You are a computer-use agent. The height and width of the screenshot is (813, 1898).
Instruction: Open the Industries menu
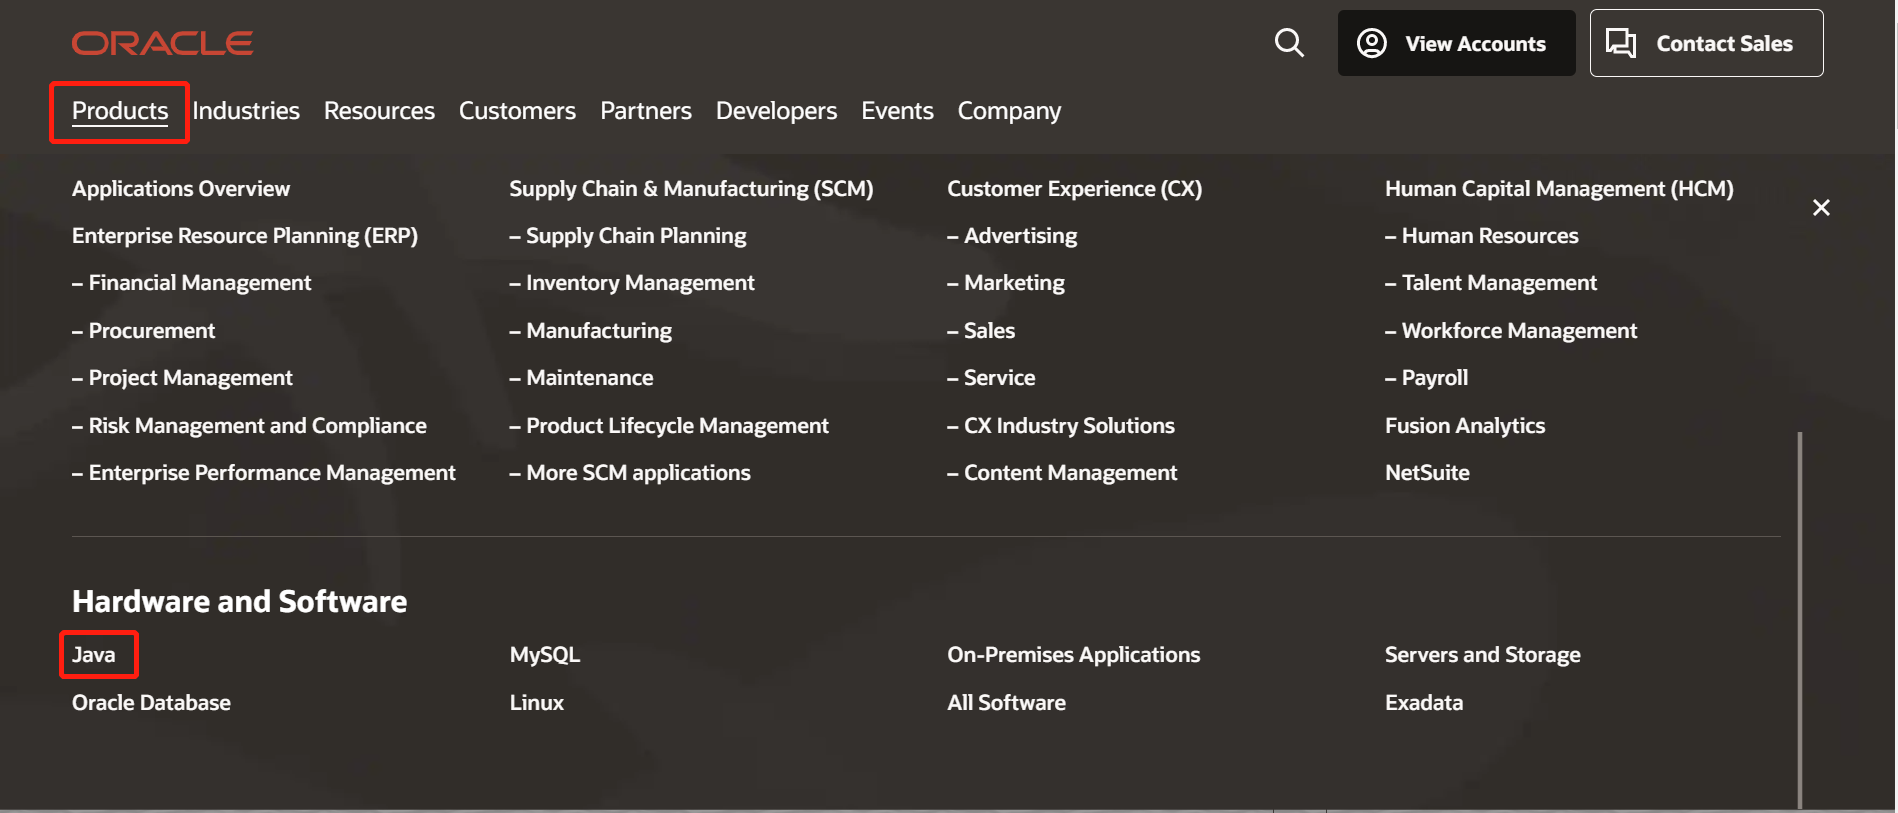coord(246,111)
